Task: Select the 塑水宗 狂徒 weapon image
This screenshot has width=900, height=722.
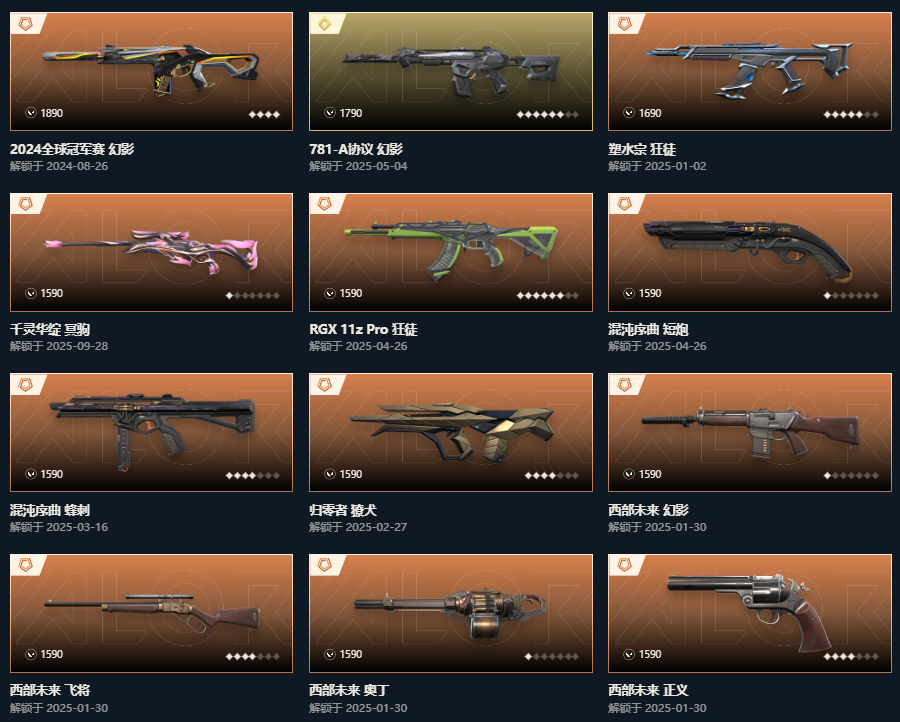Action: click(750, 72)
